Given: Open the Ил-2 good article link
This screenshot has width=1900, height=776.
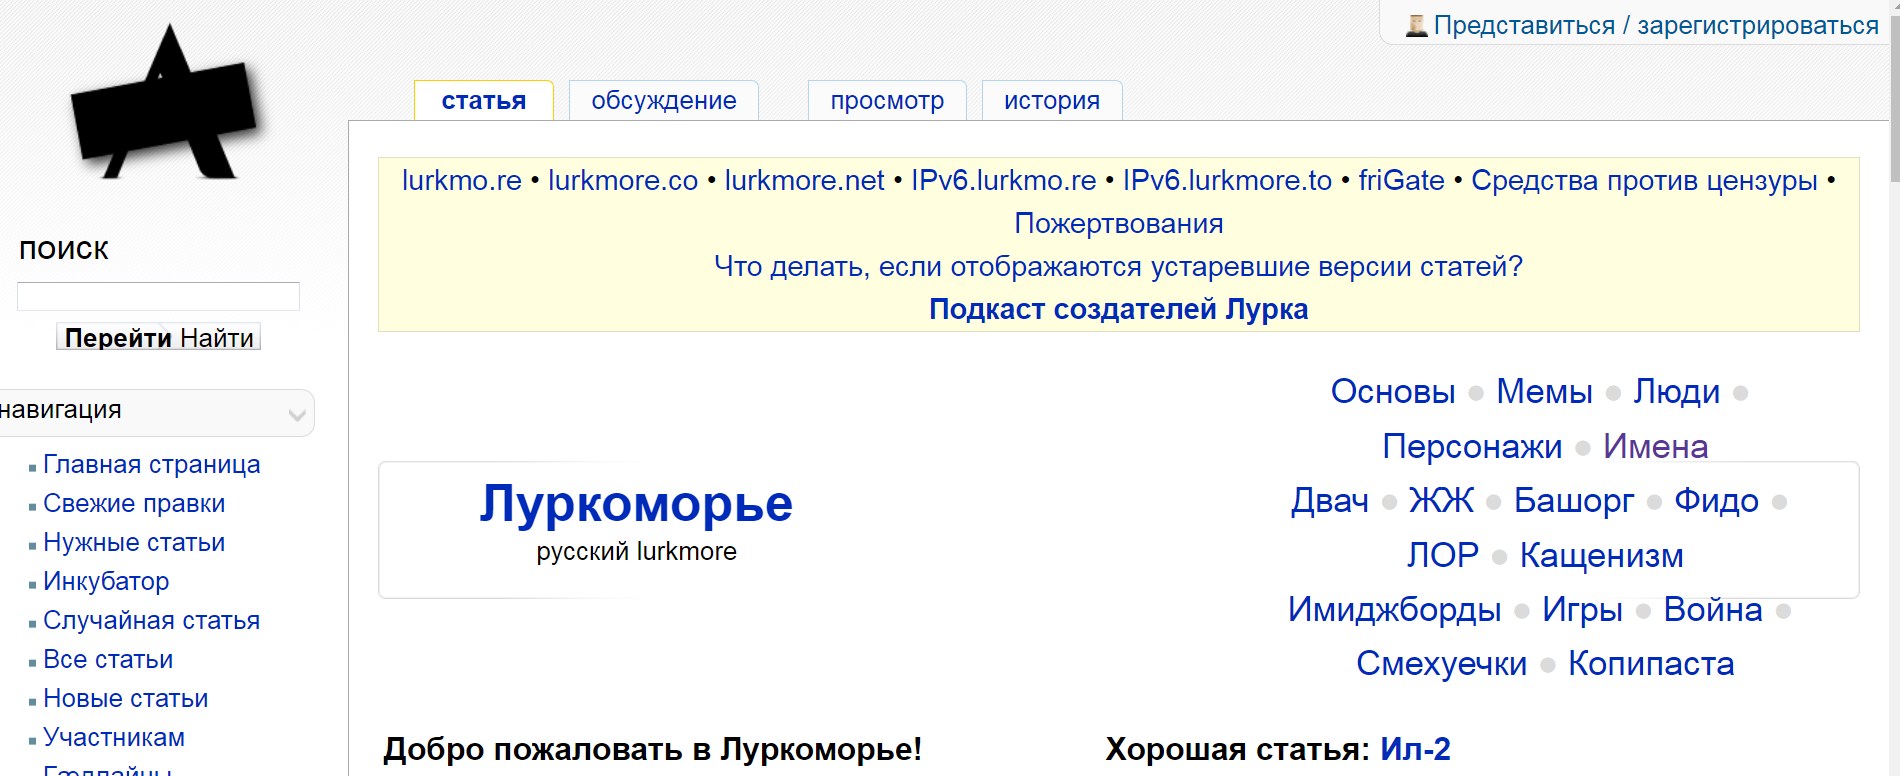Looking at the screenshot, I should 1415,749.
